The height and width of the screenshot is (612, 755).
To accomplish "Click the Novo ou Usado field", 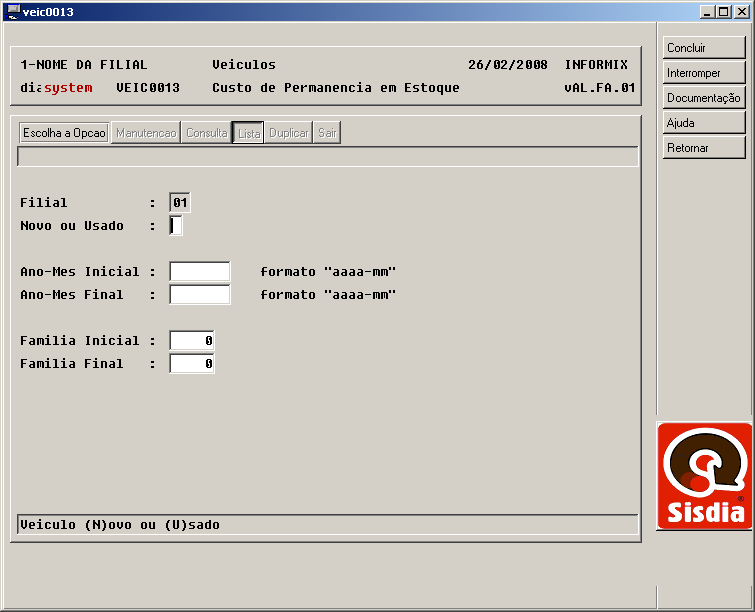I will pos(176,226).
